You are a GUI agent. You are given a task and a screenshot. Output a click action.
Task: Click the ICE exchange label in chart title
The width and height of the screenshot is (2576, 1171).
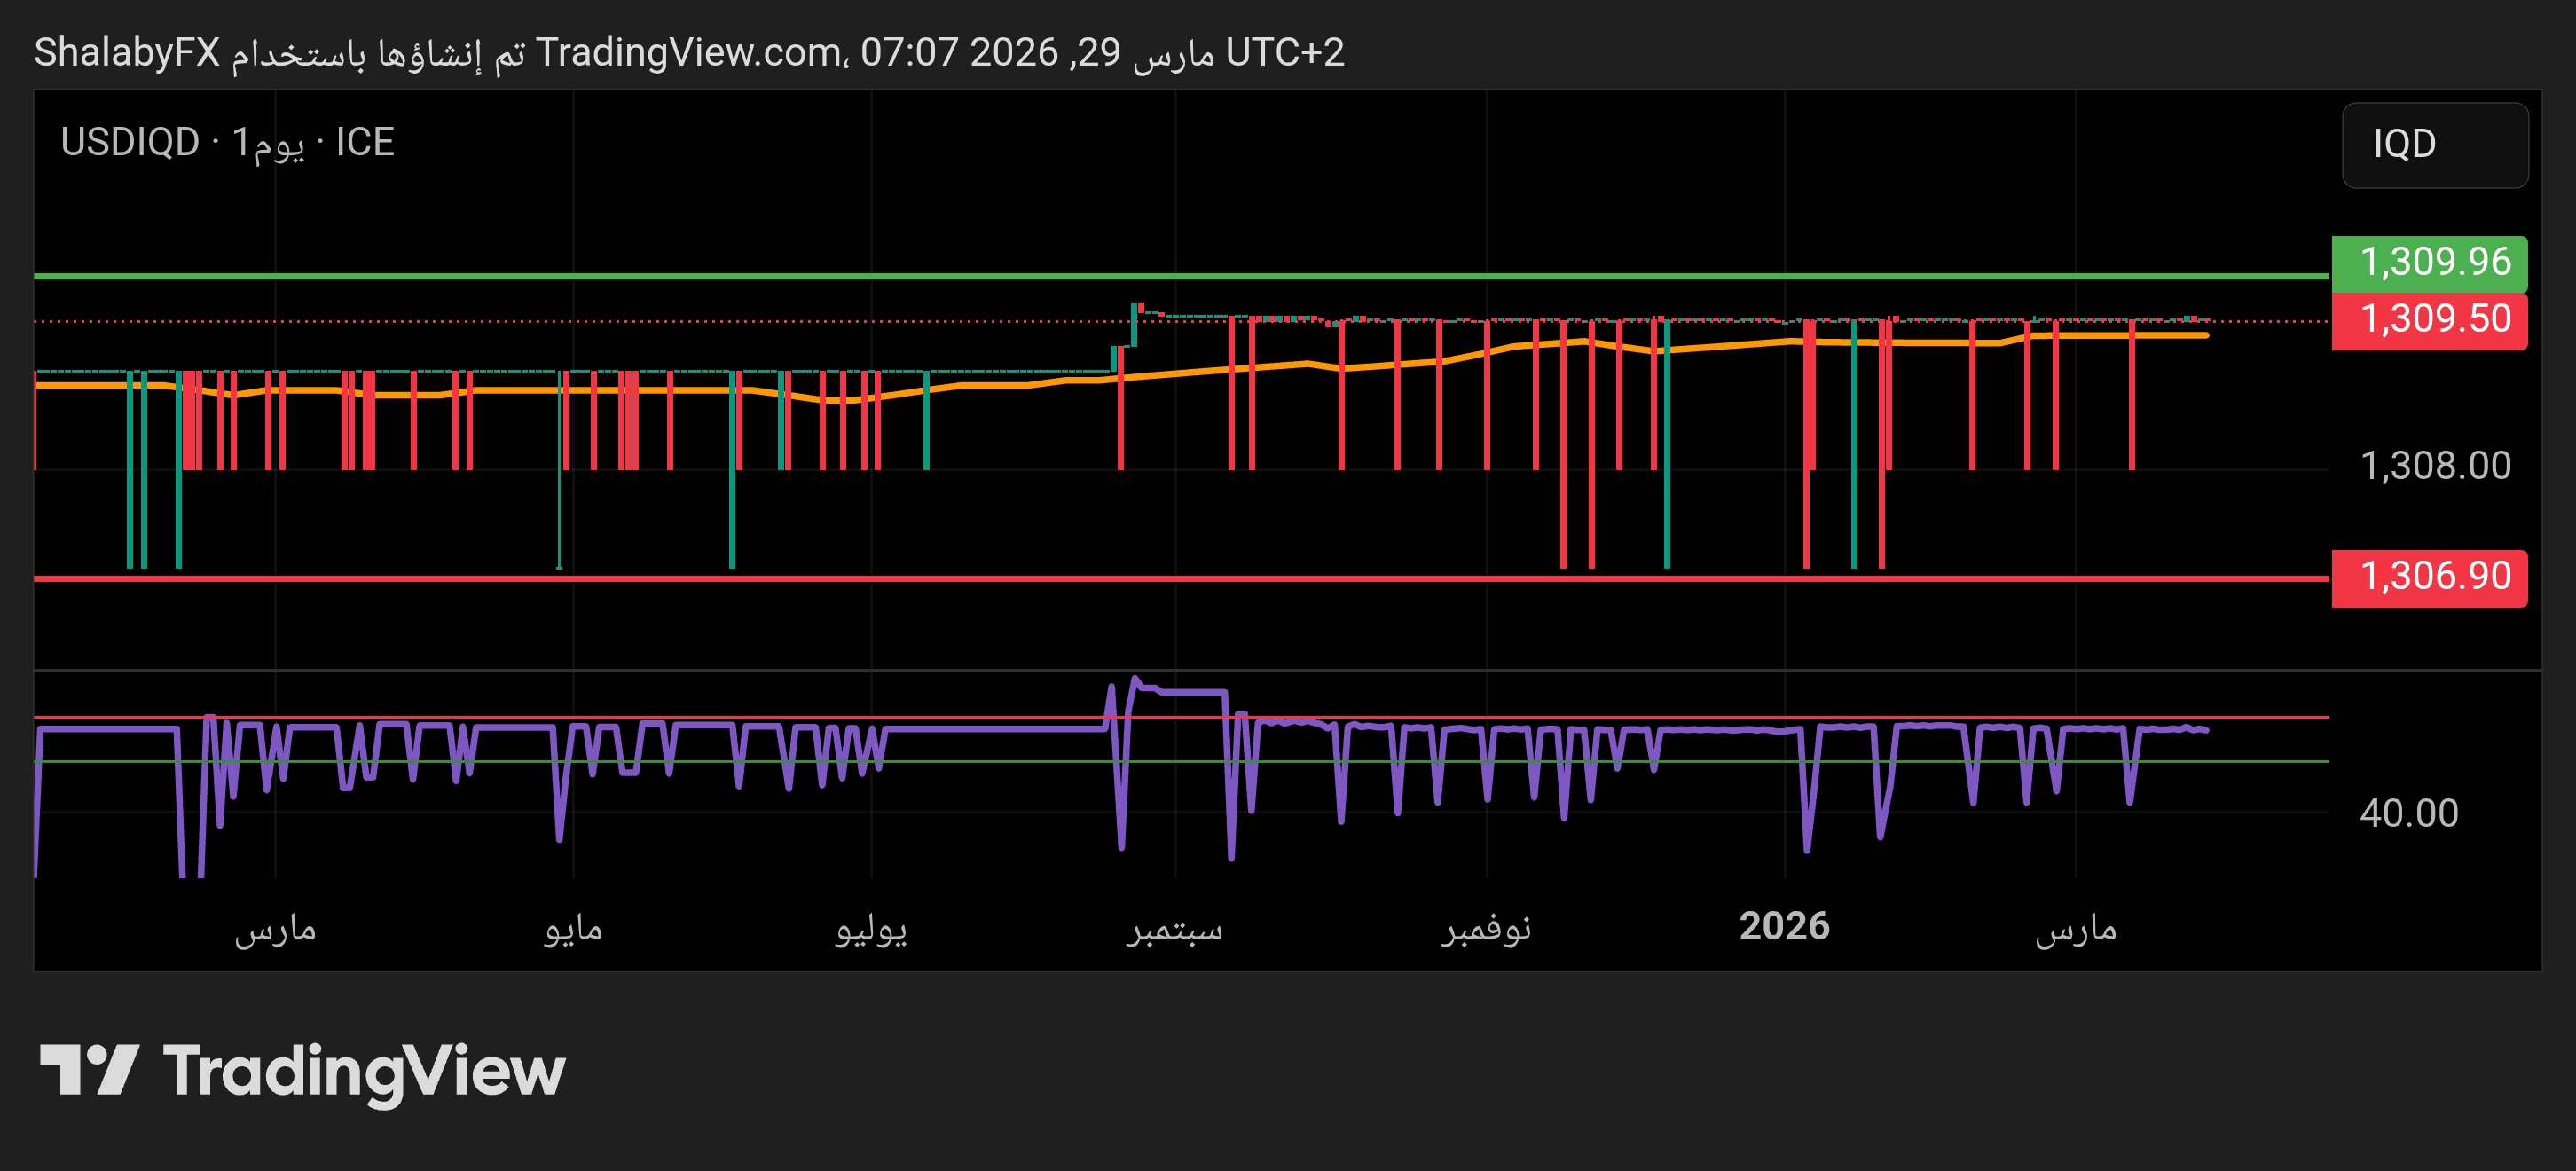pos(365,142)
